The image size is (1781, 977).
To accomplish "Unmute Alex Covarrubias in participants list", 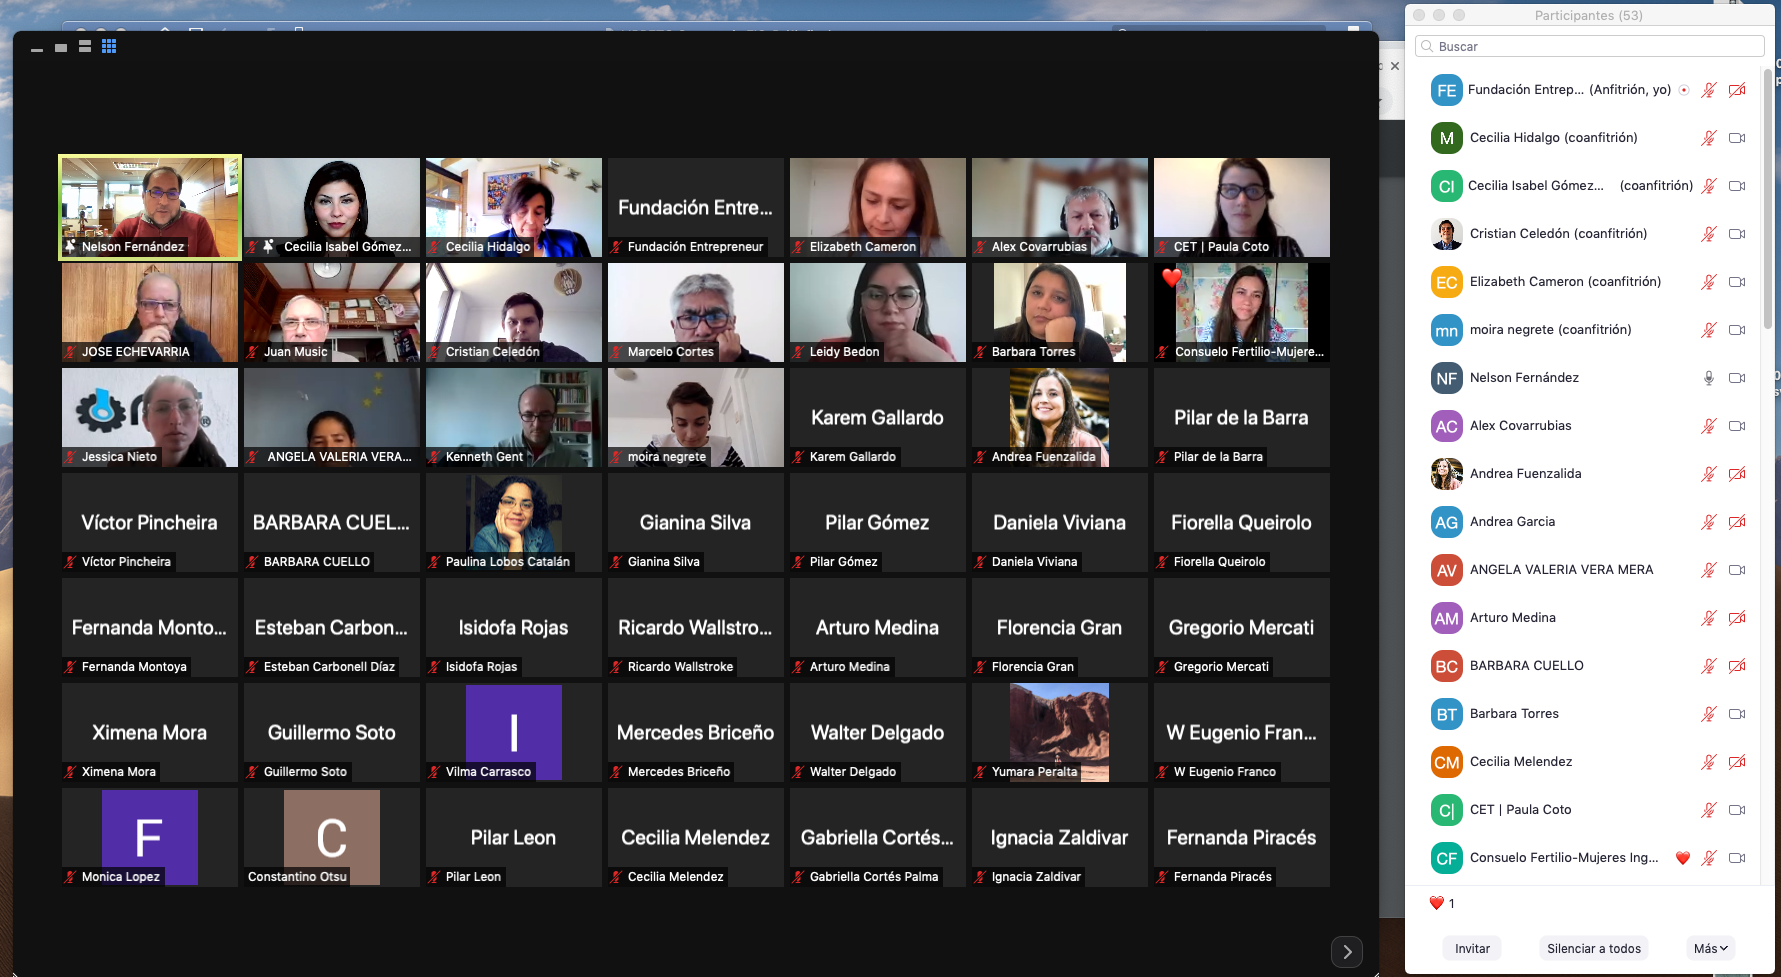I will [x=1709, y=426].
